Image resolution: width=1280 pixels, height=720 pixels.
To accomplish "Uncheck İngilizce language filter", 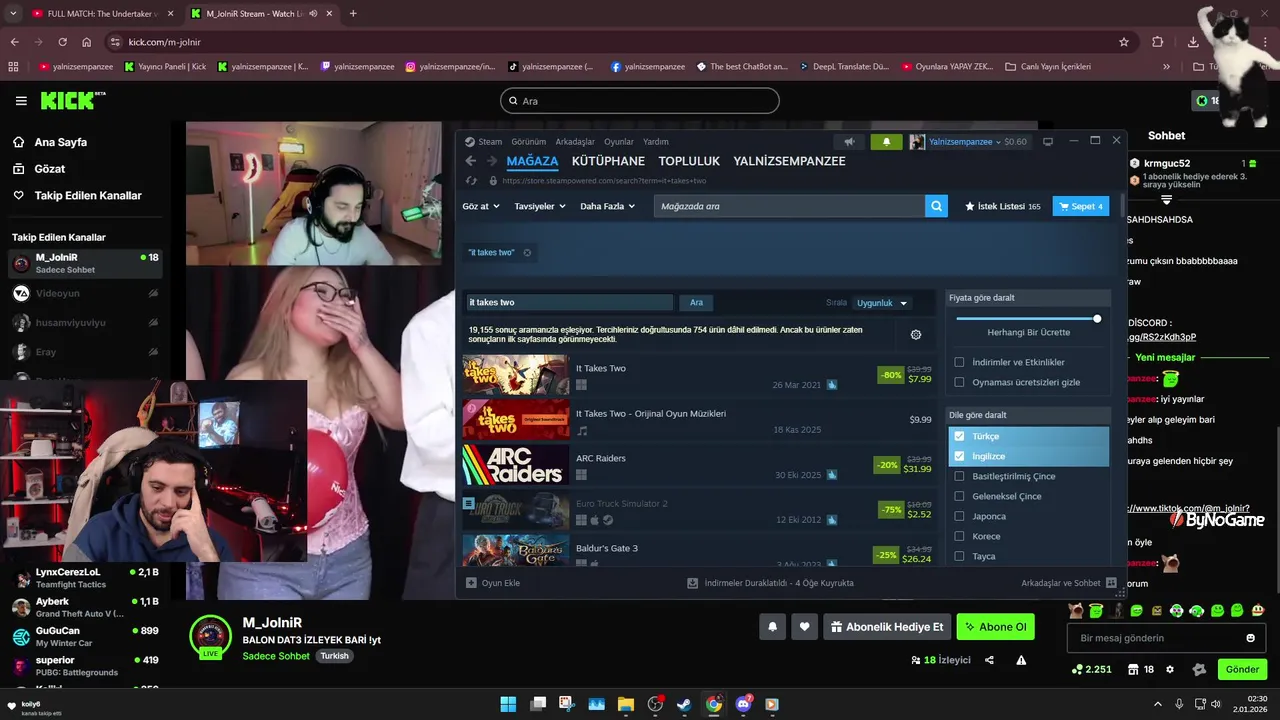I will point(959,456).
